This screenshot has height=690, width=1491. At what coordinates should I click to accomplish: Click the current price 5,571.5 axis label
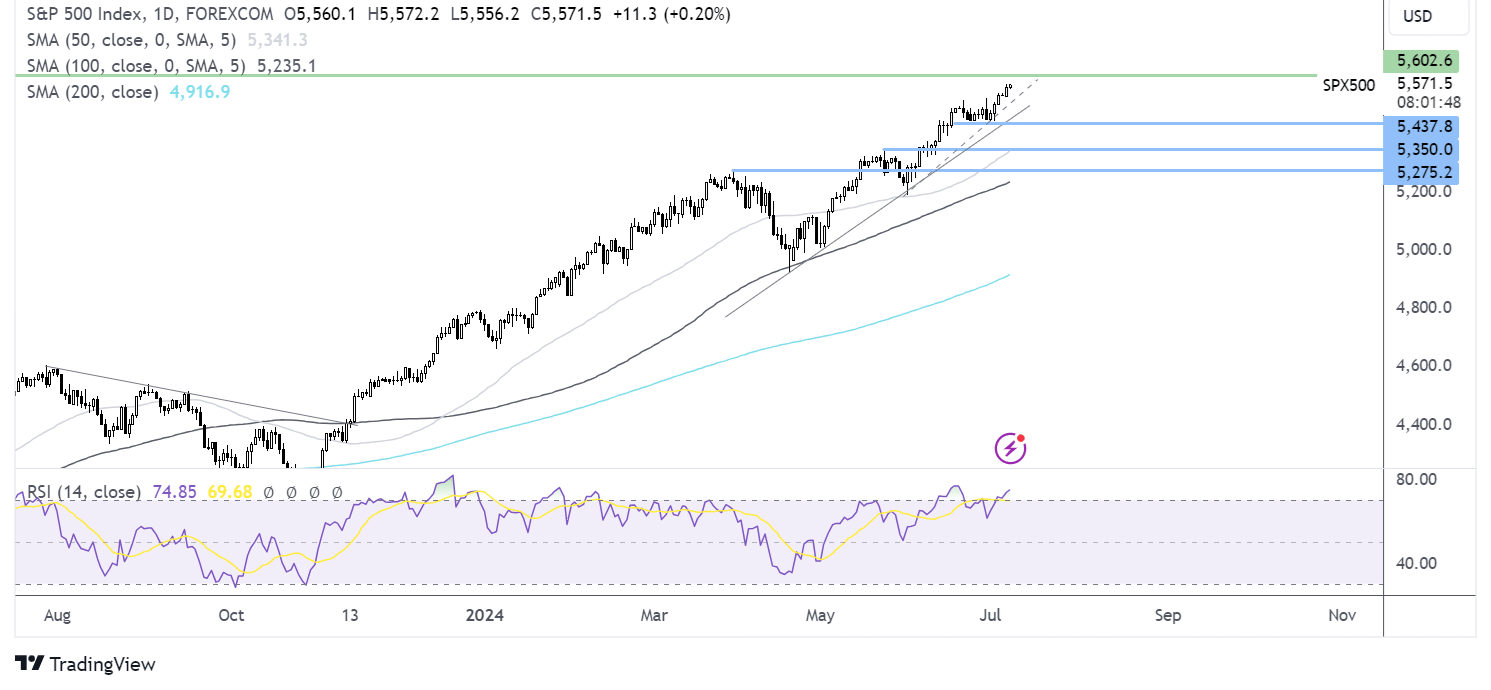click(1425, 84)
